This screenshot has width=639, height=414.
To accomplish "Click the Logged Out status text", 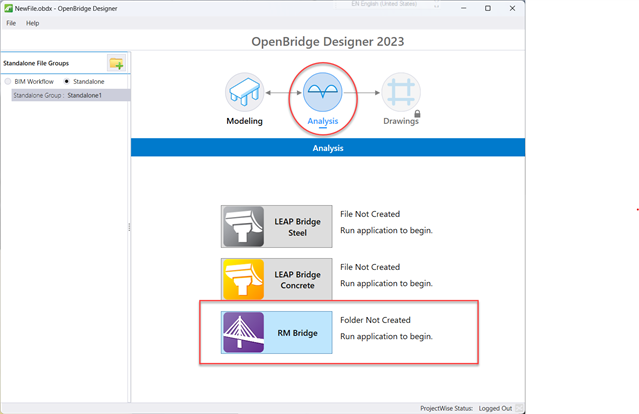I will pos(495,408).
